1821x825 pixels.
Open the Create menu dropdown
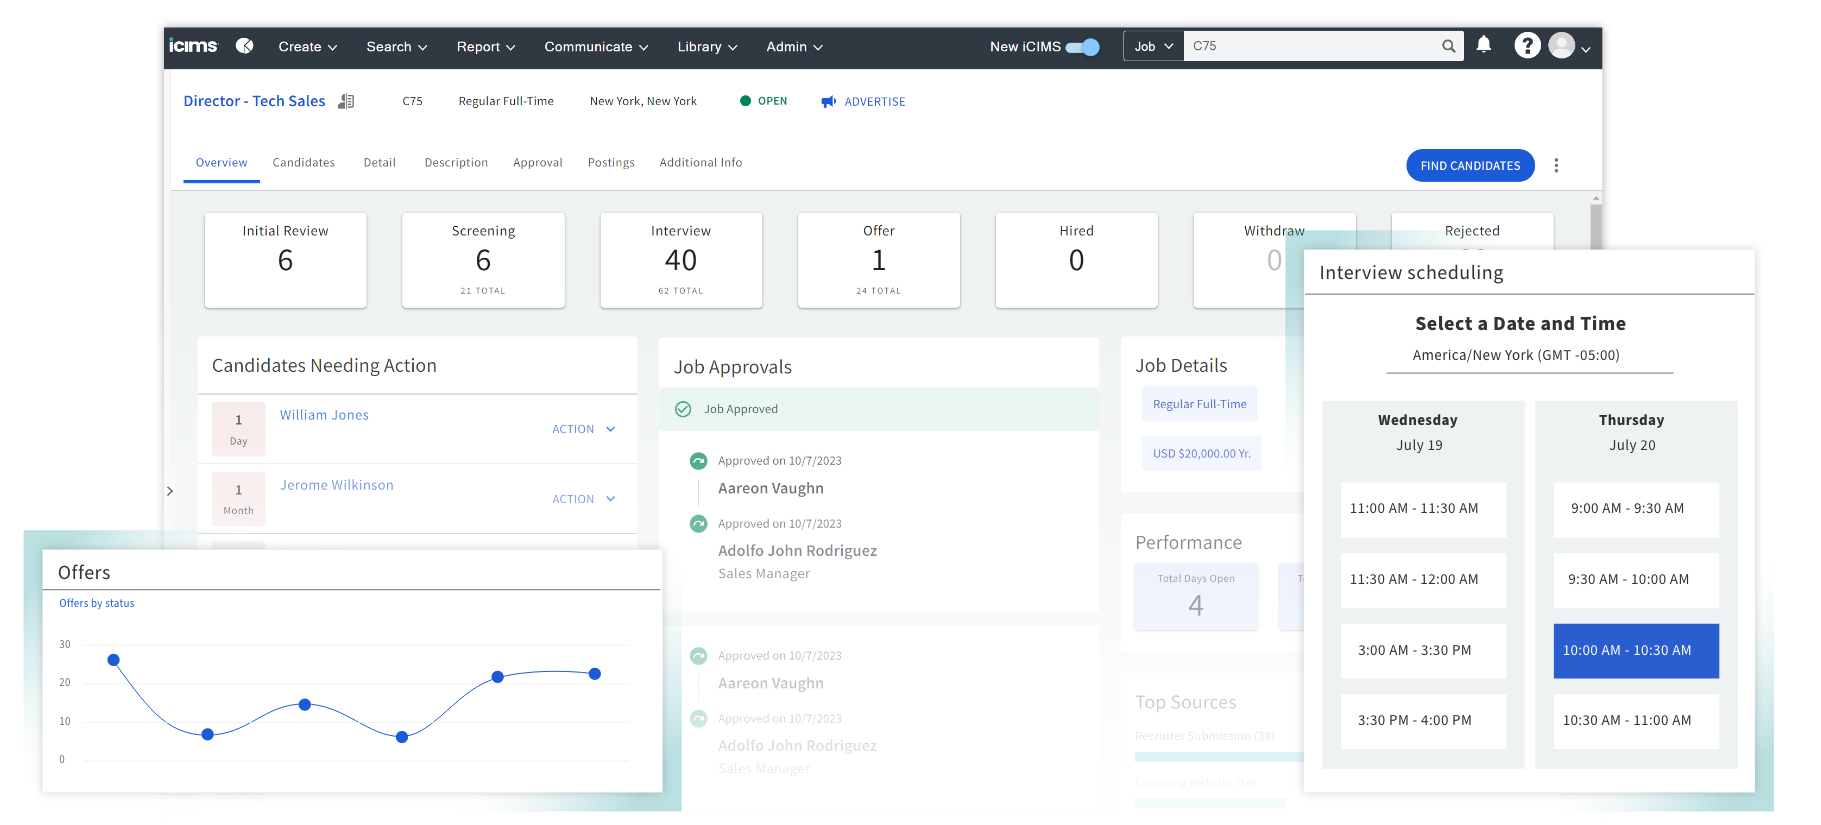(x=307, y=47)
